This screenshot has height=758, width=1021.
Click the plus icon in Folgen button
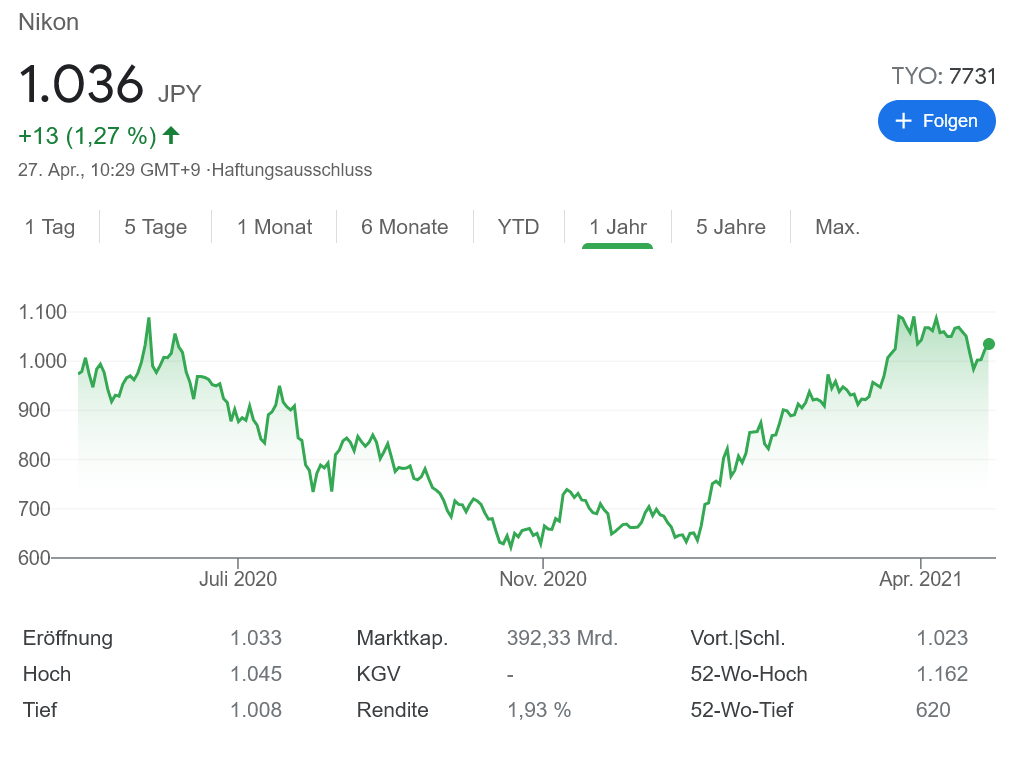click(x=904, y=121)
